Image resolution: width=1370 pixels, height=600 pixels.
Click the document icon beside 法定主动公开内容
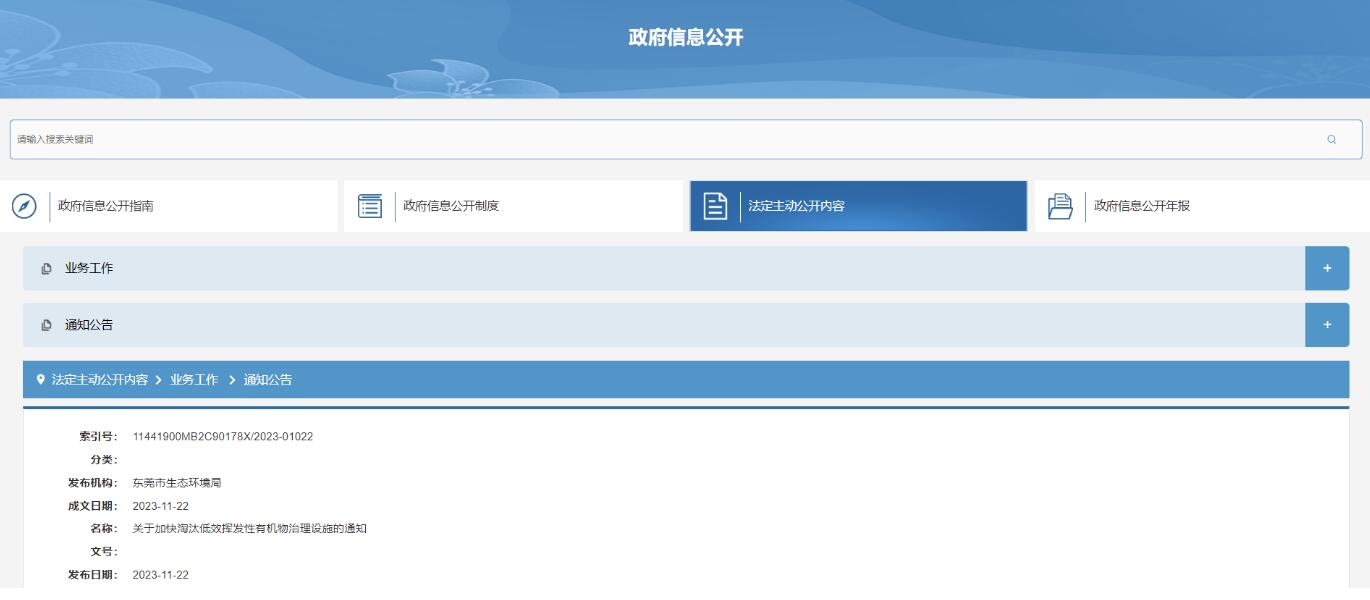[715, 206]
